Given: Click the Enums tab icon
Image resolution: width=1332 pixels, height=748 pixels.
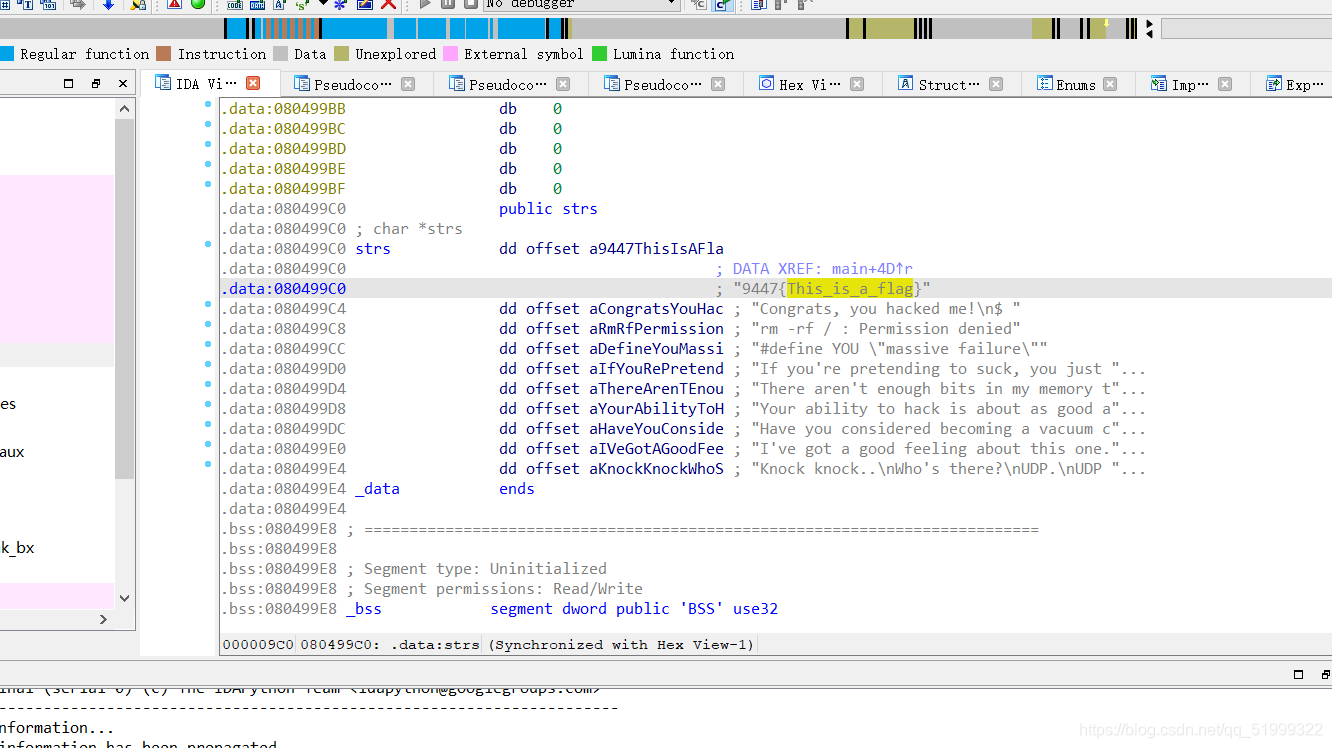Looking at the screenshot, I should [x=1045, y=83].
